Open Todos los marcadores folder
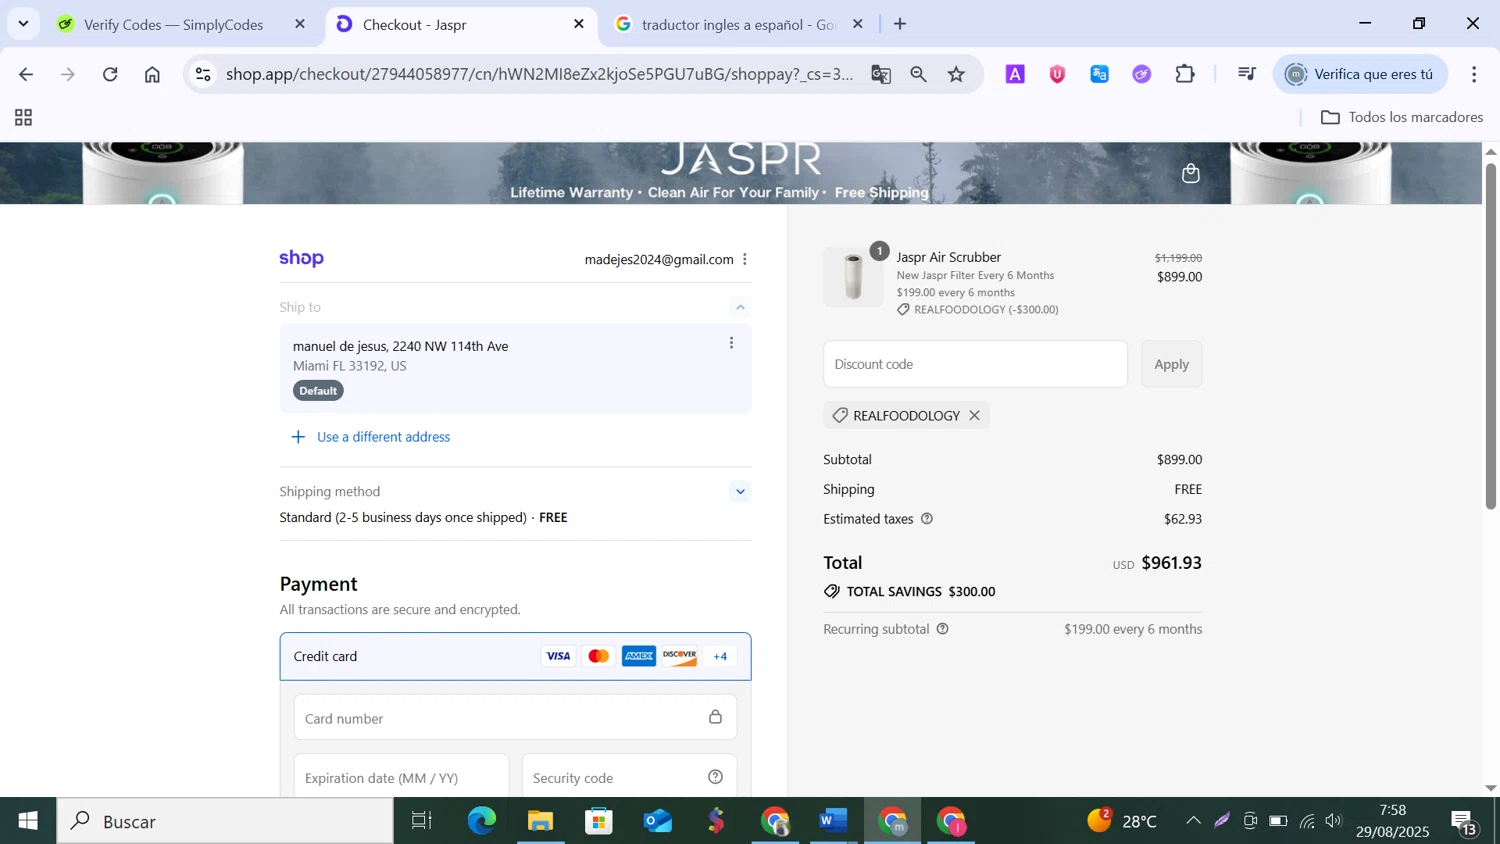Viewport: 1500px width, 844px height. pyautogui.click(x=1402, y=117)
